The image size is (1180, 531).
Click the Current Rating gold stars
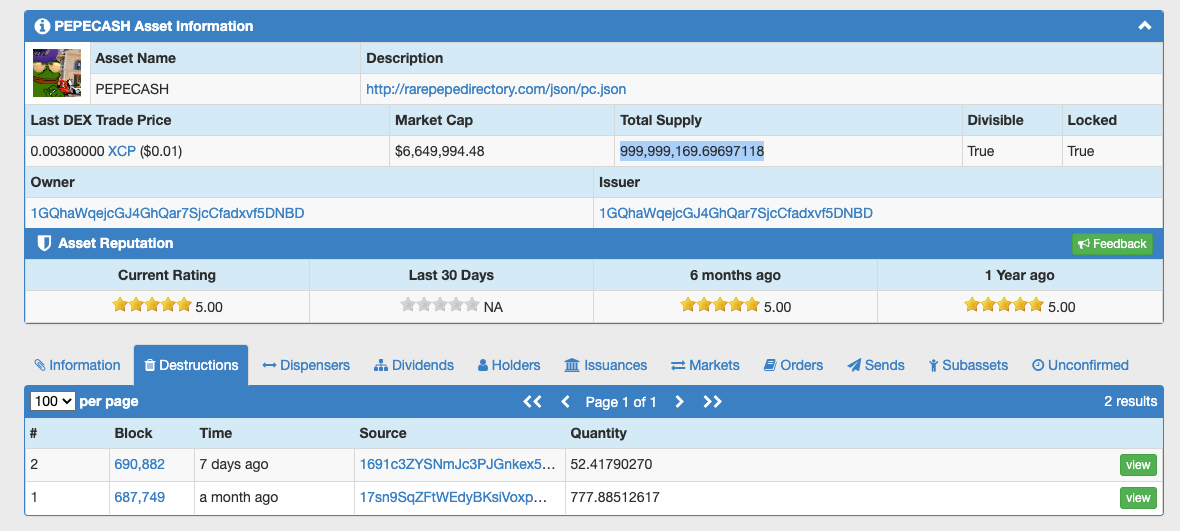153,305
